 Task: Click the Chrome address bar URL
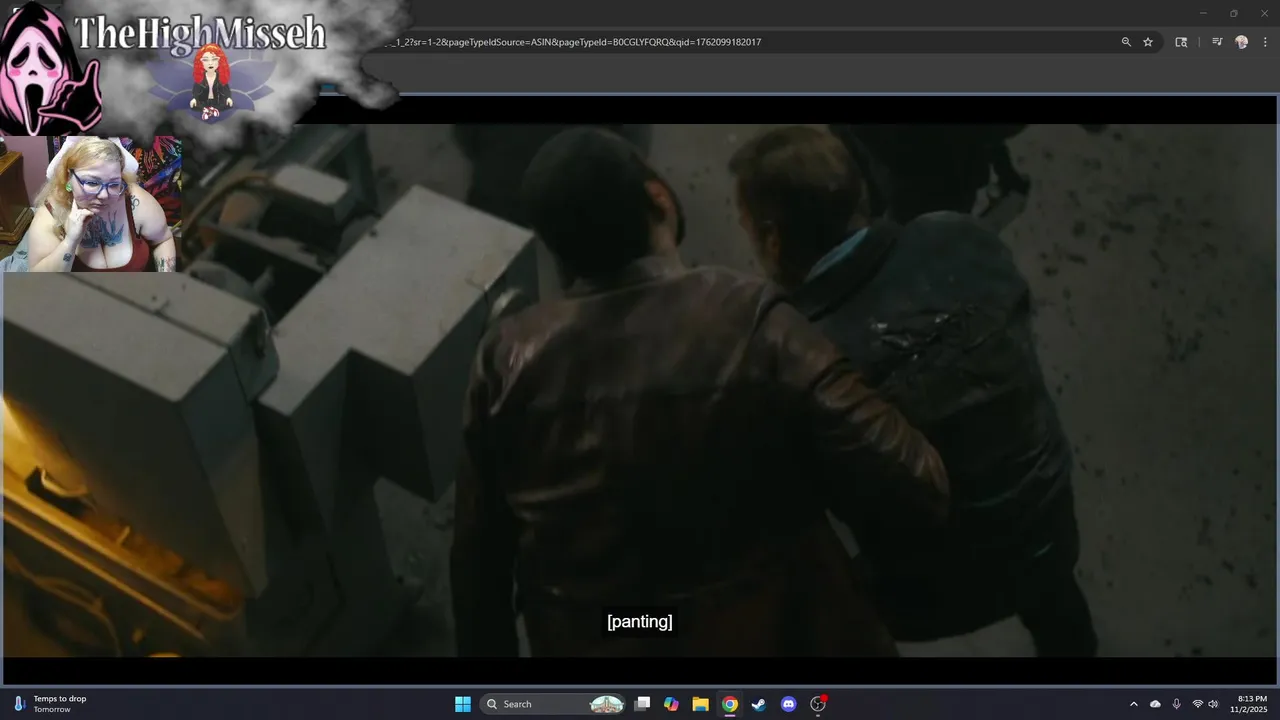pos(575,42)
